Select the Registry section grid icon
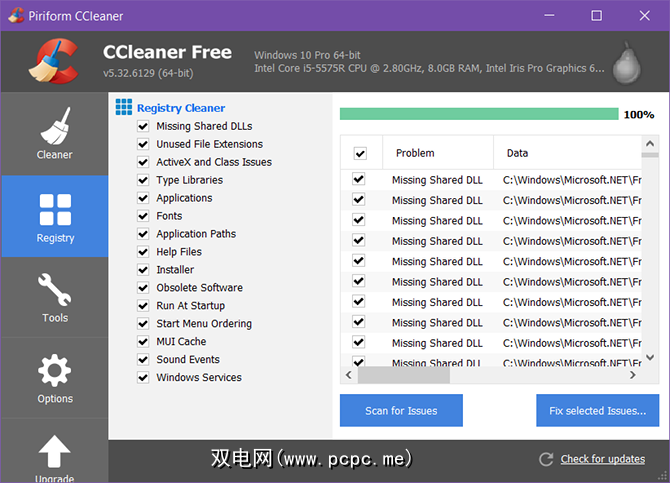This screenshot has width=670, height=483. pos(55,209)
